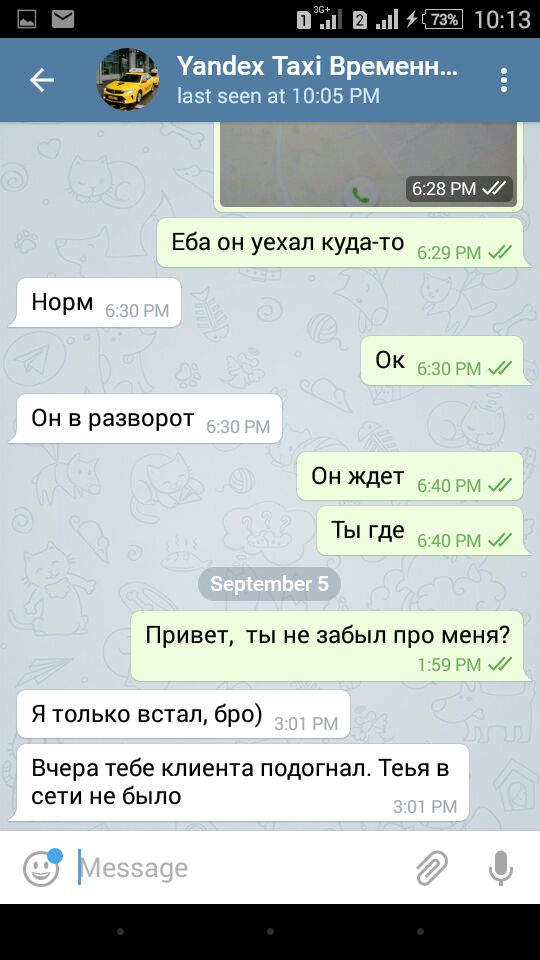Image resolution: width=540 pixels, height=960 pixels.
Task: Tap the 'last seen at 10:05 PM' status
Action: tap(278, 96)
